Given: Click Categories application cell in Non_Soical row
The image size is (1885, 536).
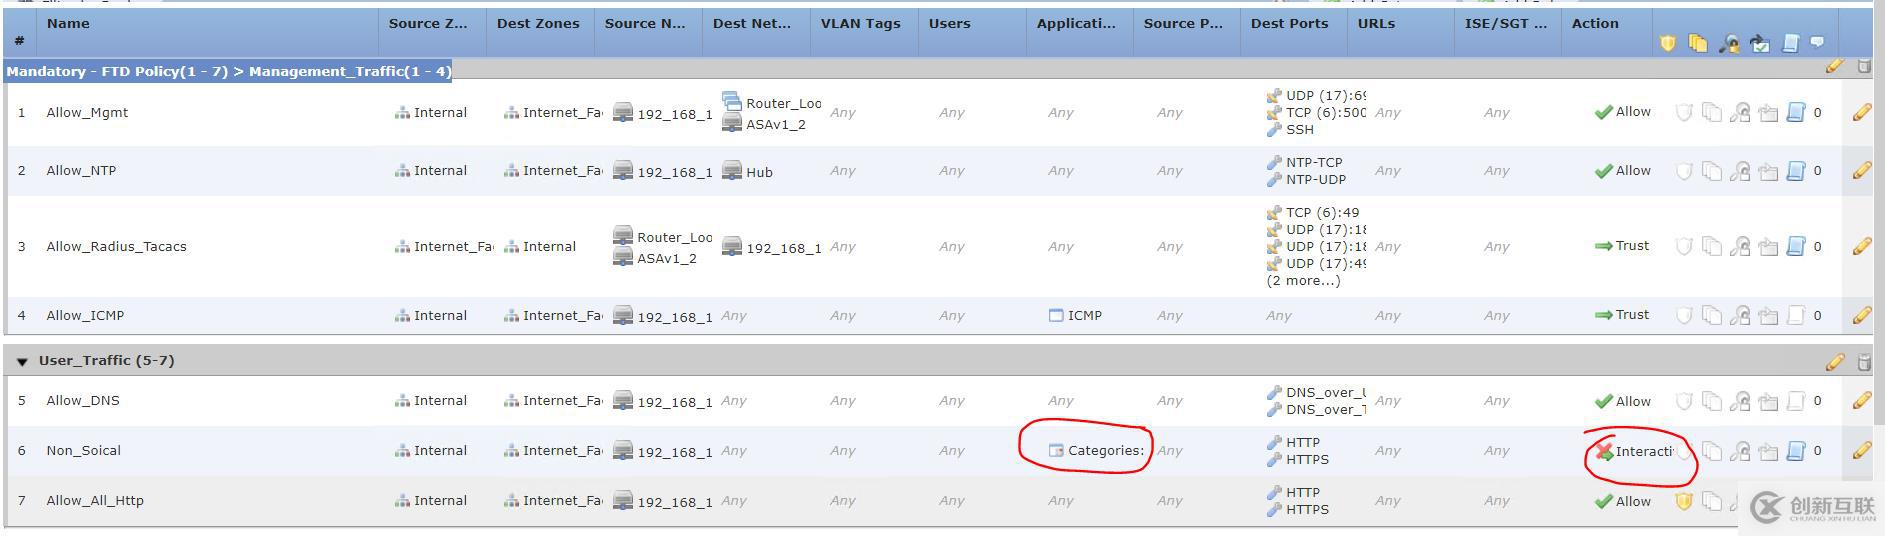Looking at the screenshot, I should [x=1096, y=451].
